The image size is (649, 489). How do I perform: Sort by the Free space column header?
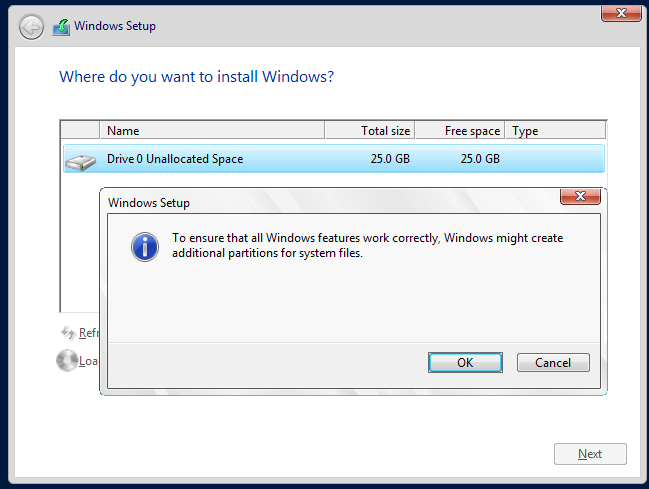coord(460,131)
